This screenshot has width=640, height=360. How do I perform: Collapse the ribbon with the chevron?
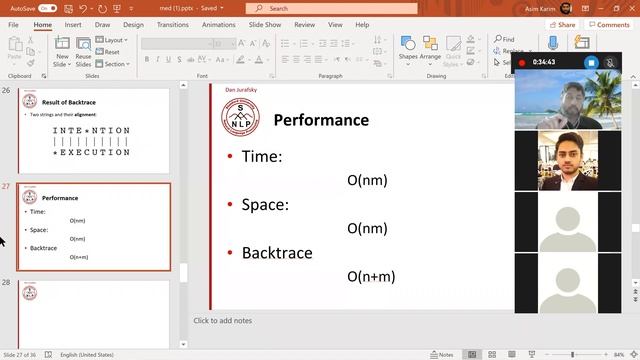[633, 76]
